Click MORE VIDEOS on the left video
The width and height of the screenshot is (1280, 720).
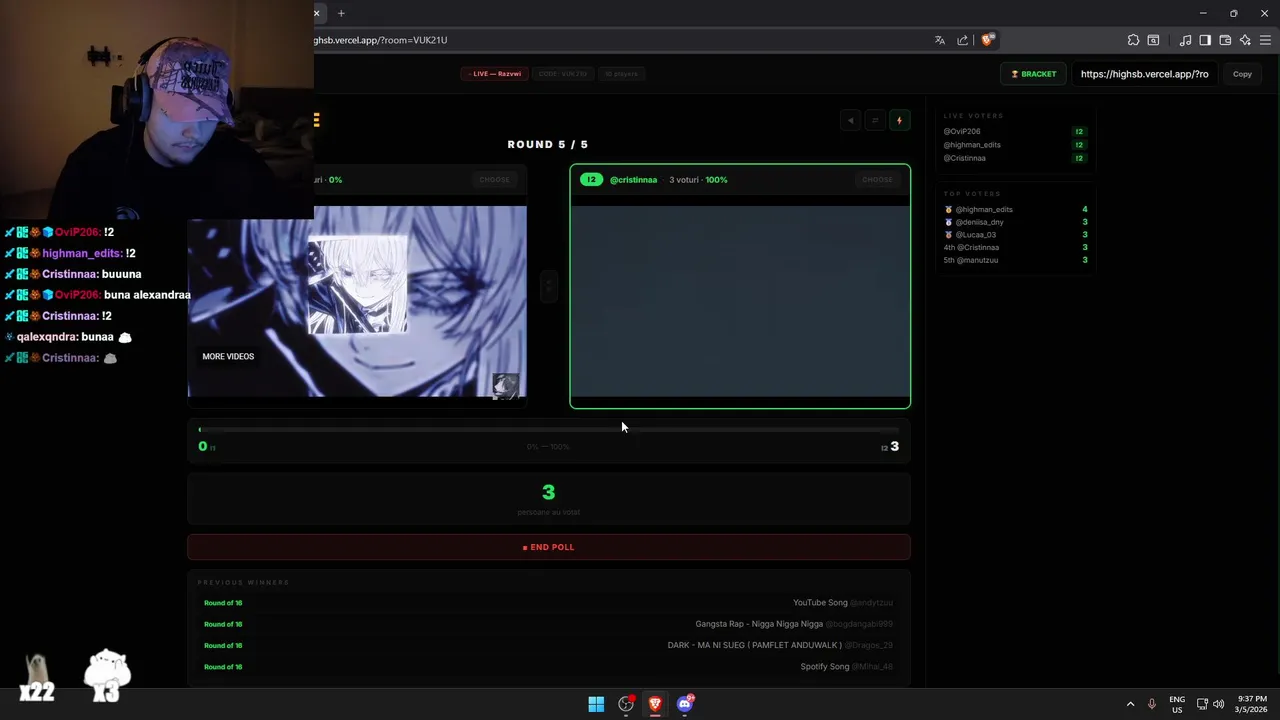coord(228,357)
